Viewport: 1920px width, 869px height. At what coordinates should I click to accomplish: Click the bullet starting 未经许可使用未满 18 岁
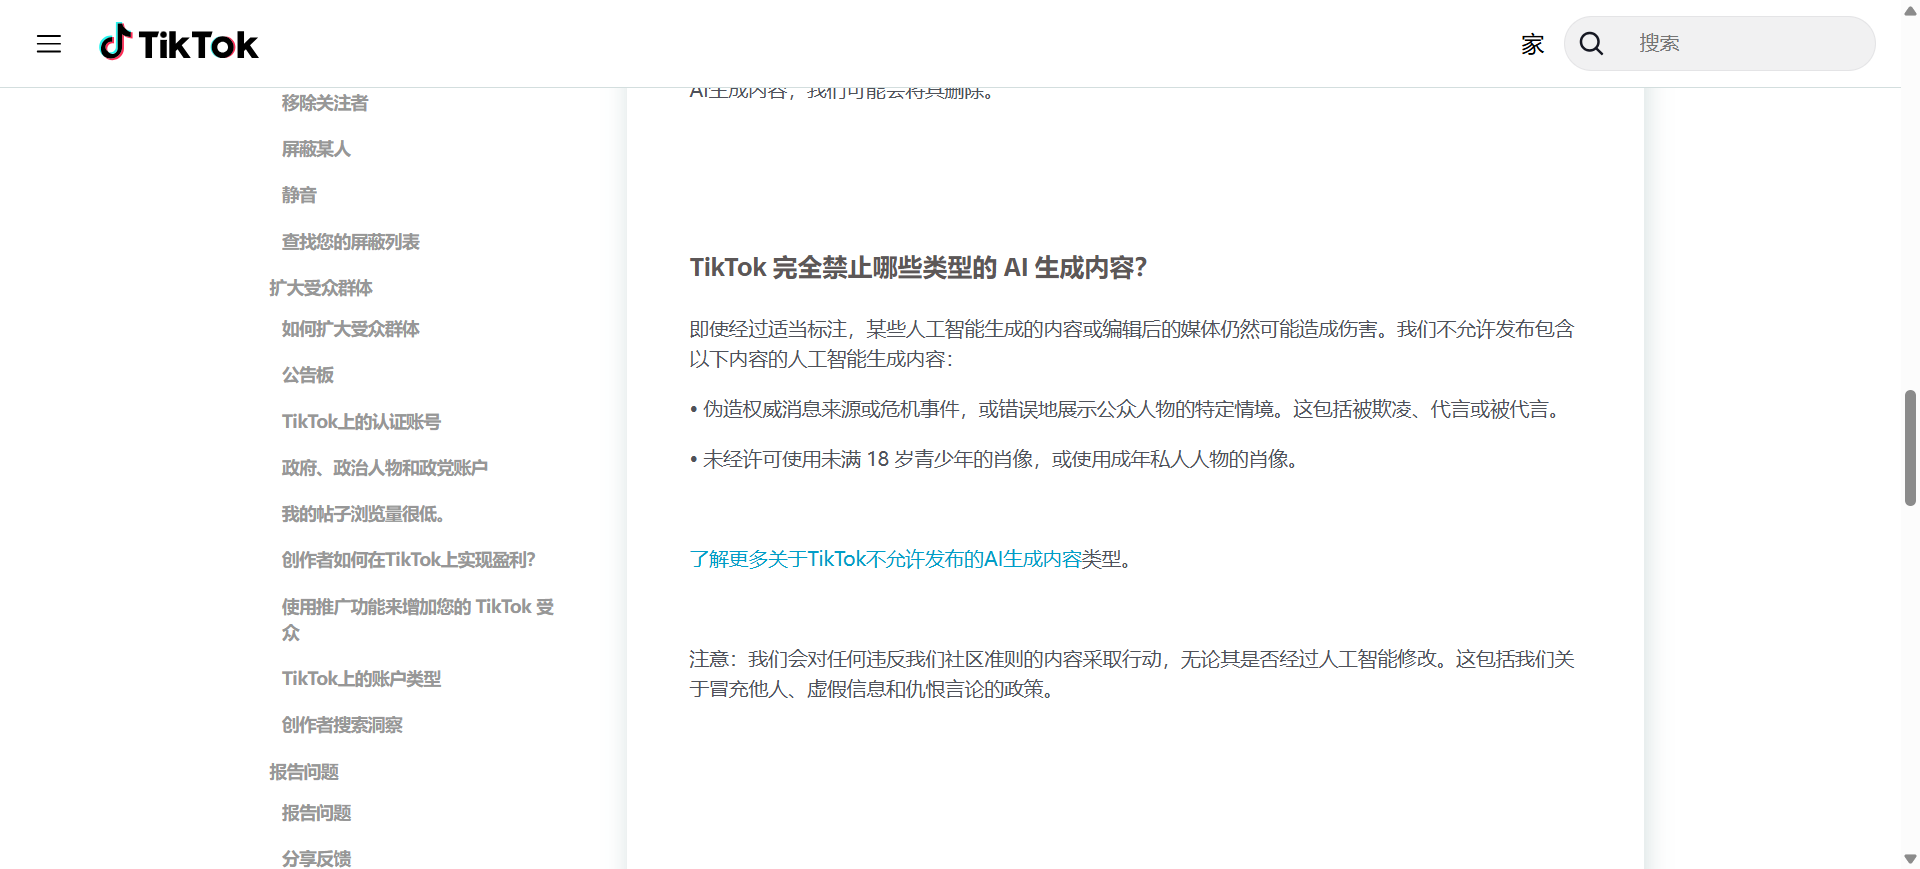pos(997,459)
